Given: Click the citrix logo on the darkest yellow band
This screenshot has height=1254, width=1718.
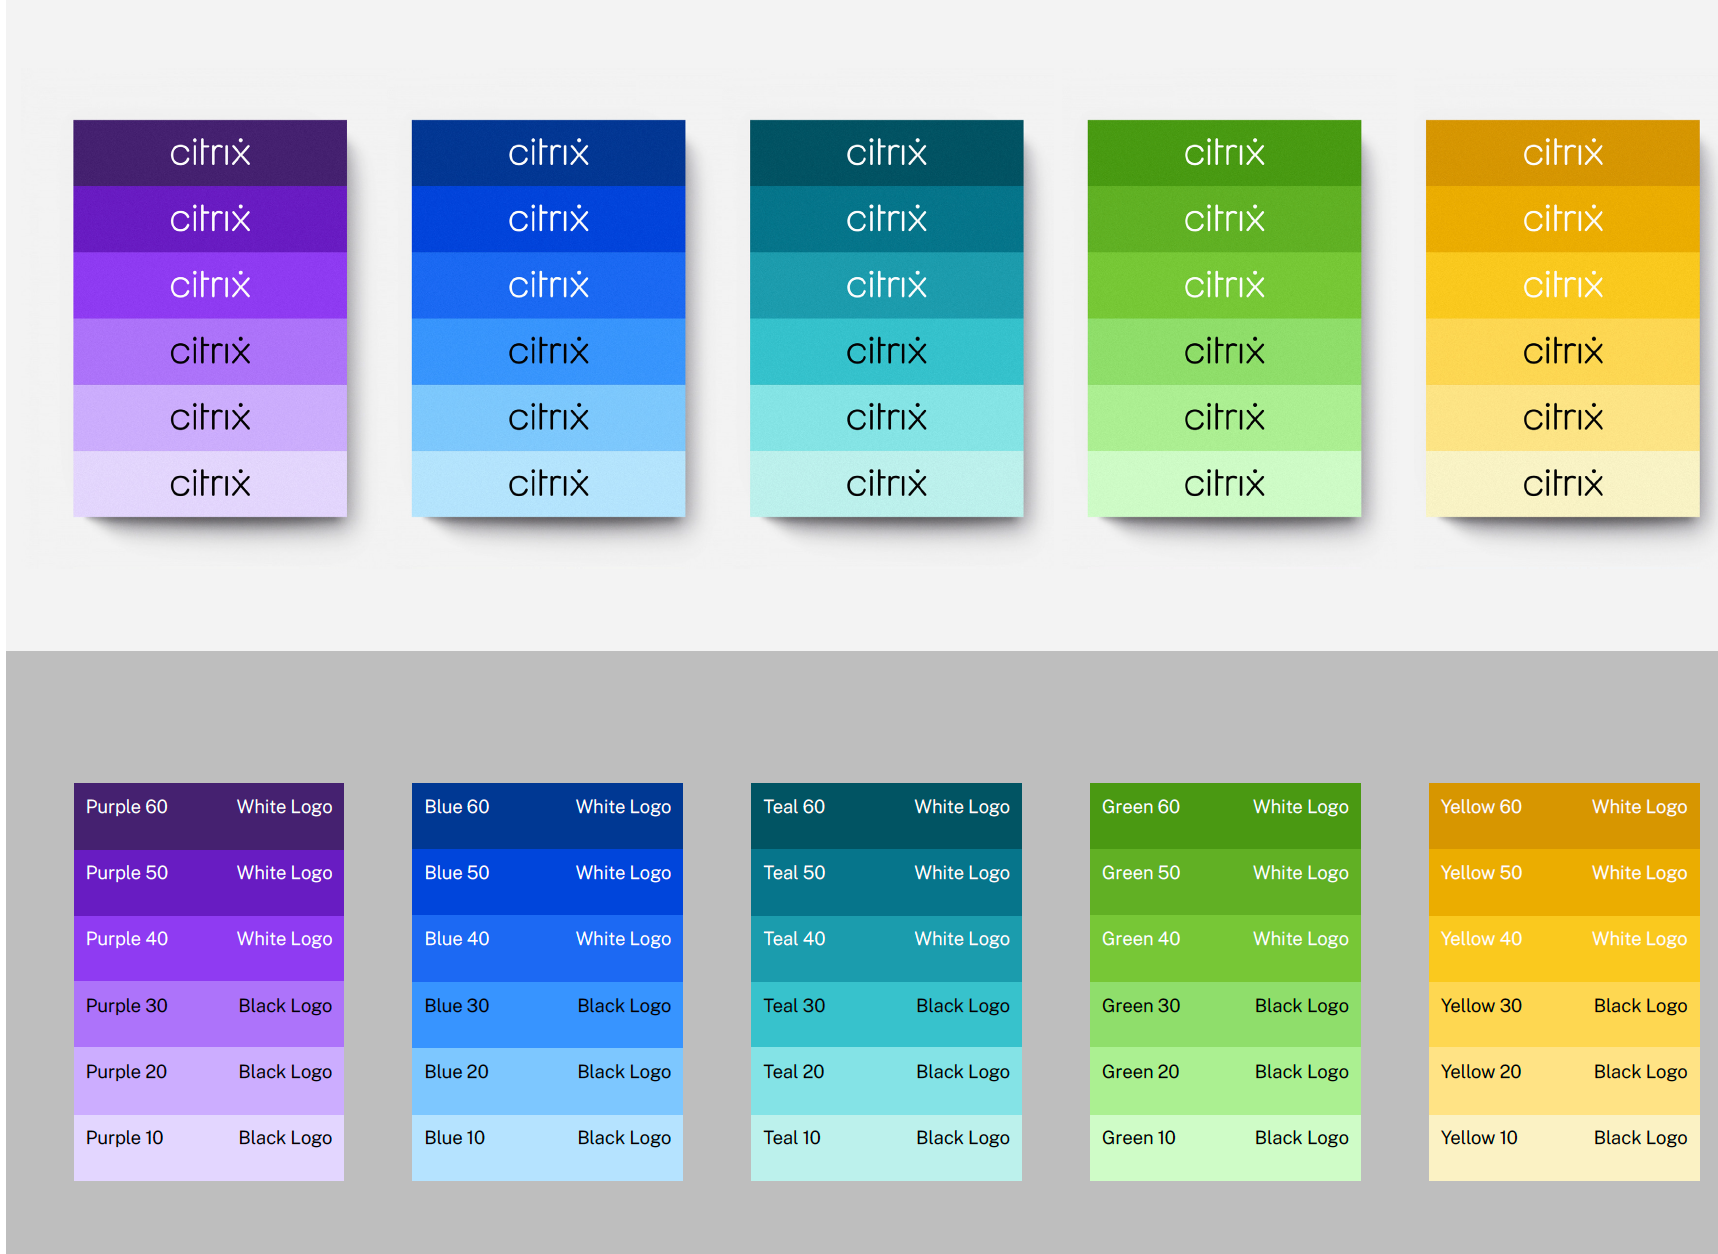Looking at the screenshot, I should (1563, 153).
